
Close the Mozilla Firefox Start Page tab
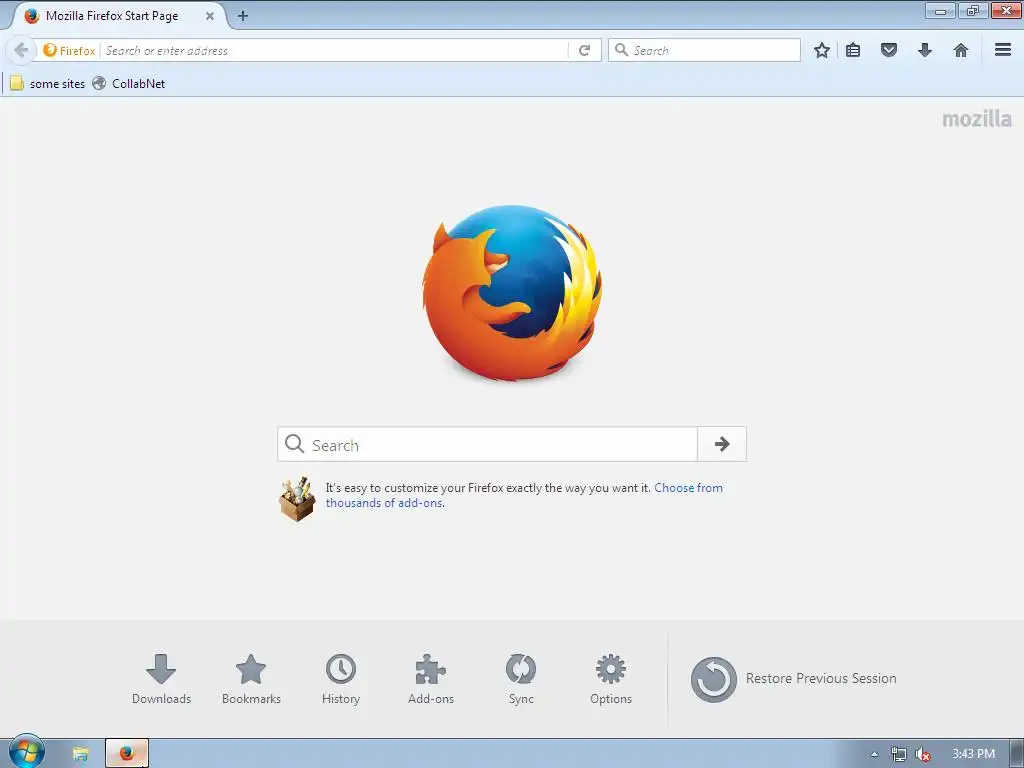[x=210, y=16]
